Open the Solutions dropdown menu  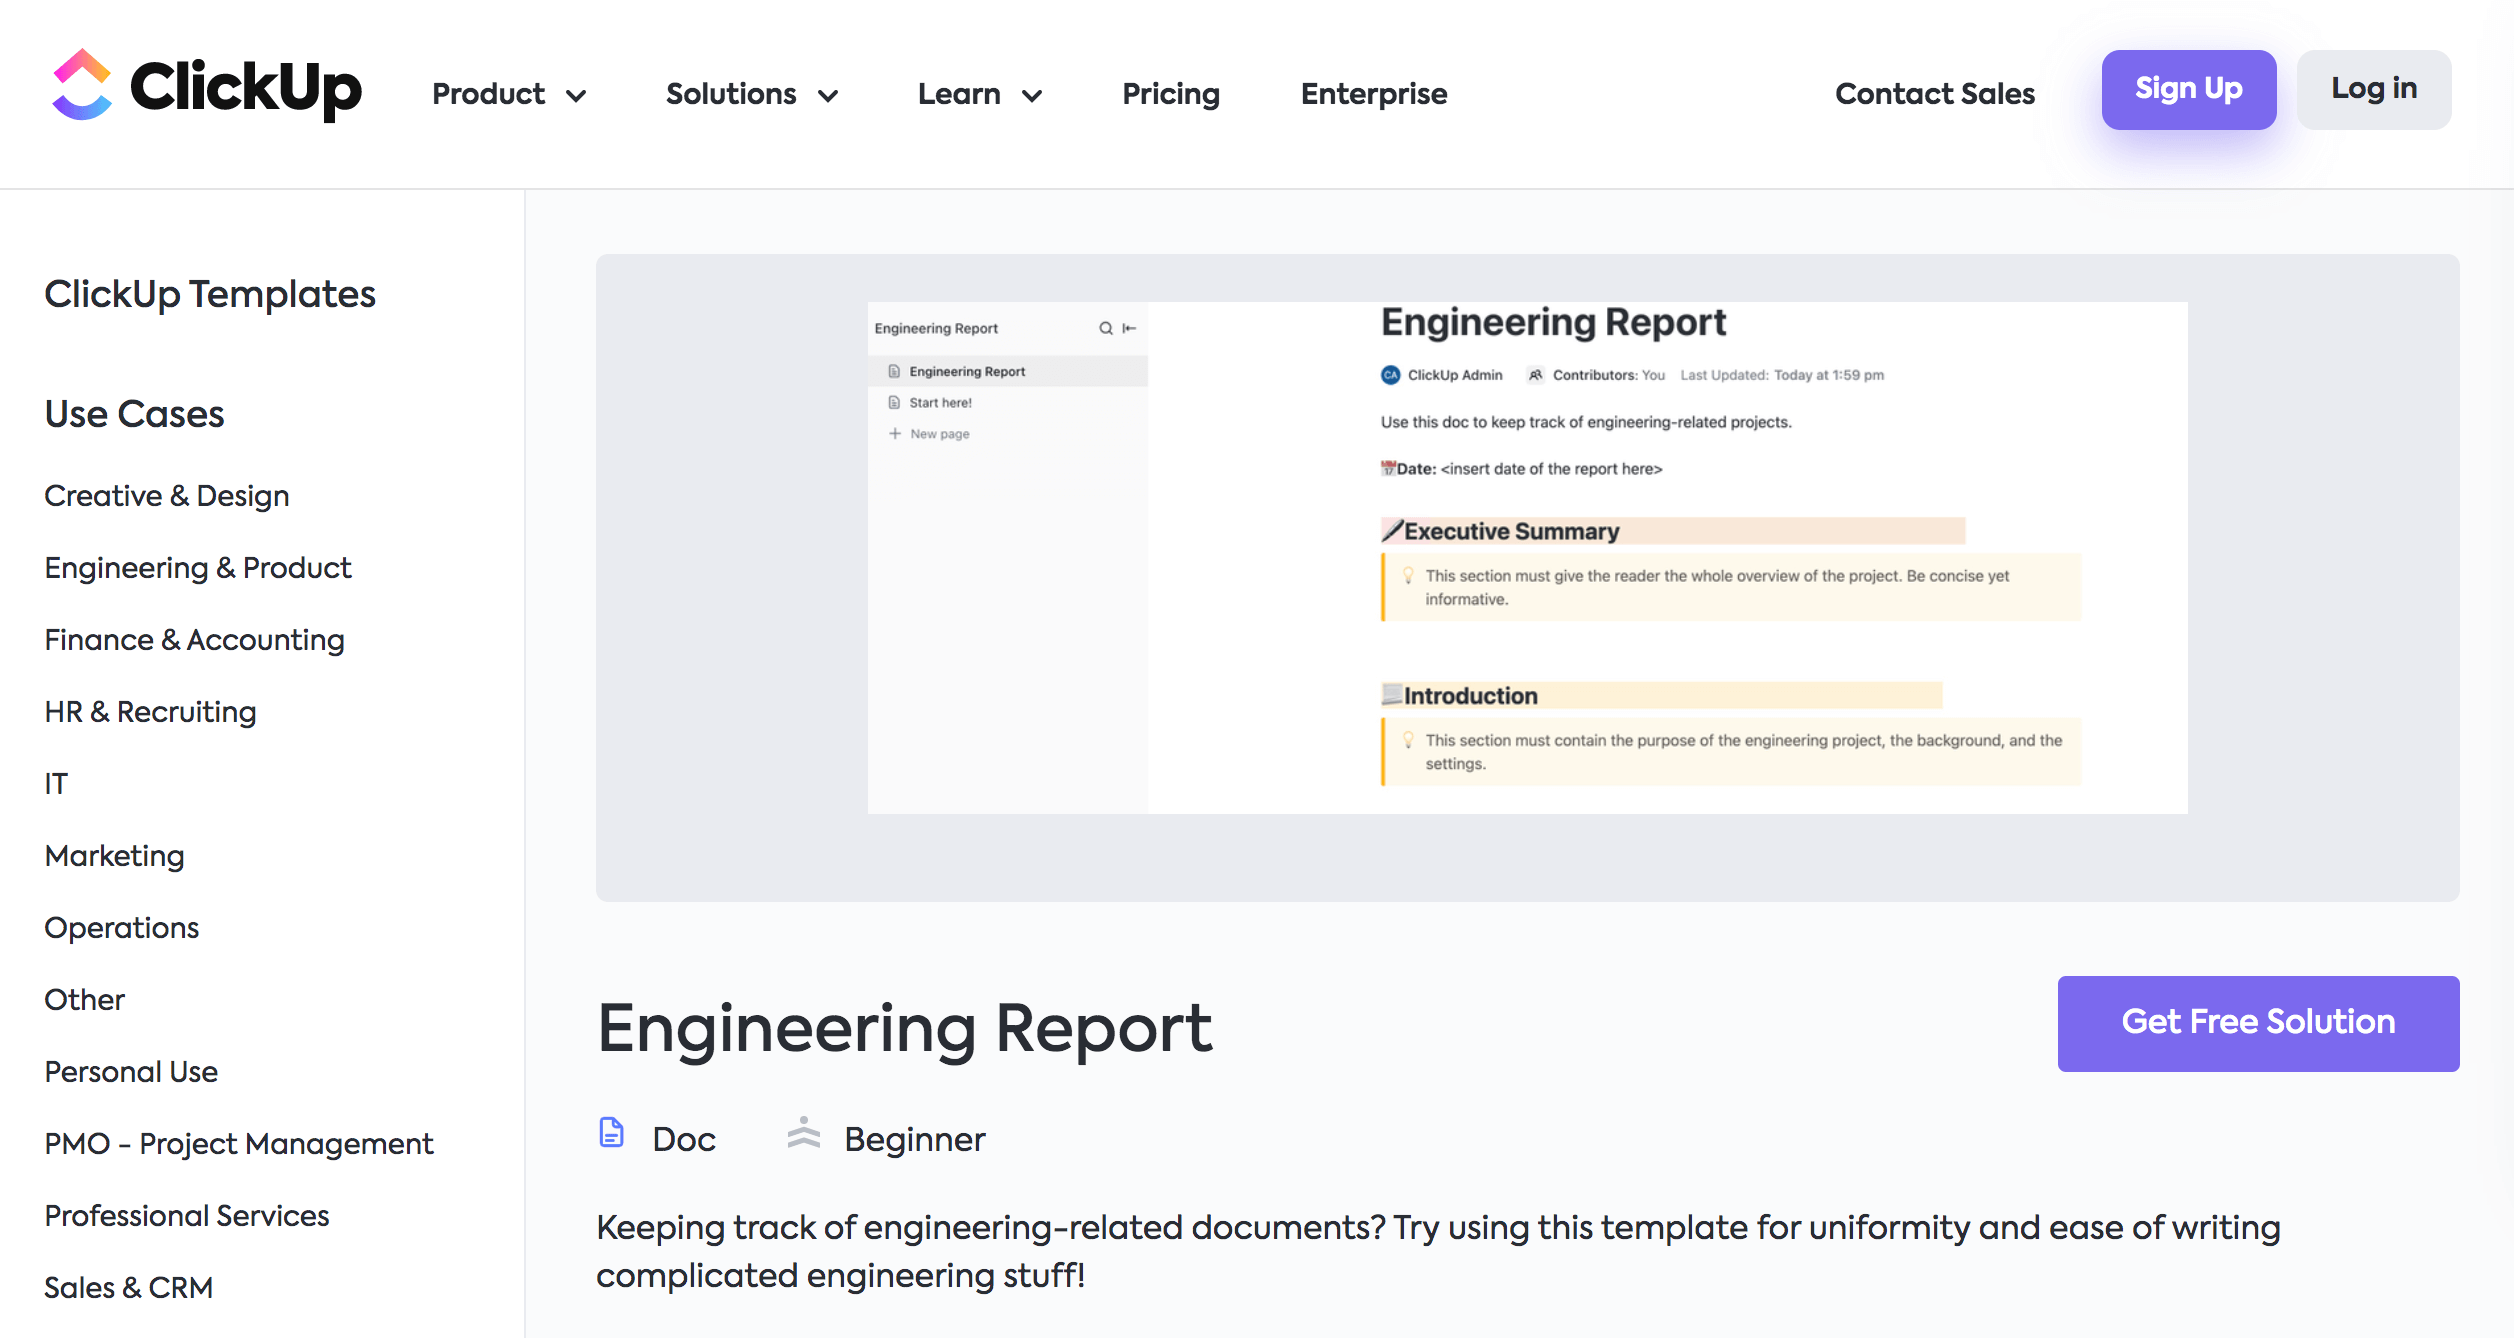point(752,93)
